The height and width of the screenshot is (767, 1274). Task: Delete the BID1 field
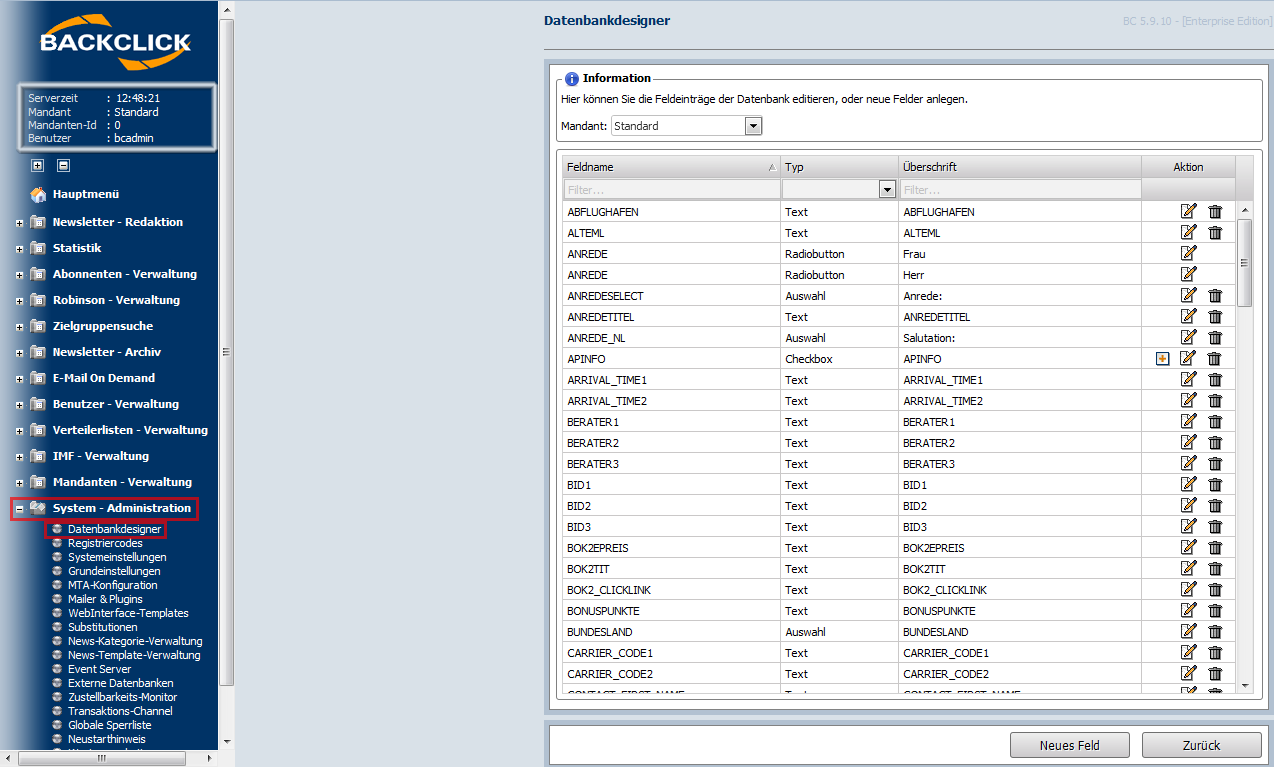coord(1215,484)
